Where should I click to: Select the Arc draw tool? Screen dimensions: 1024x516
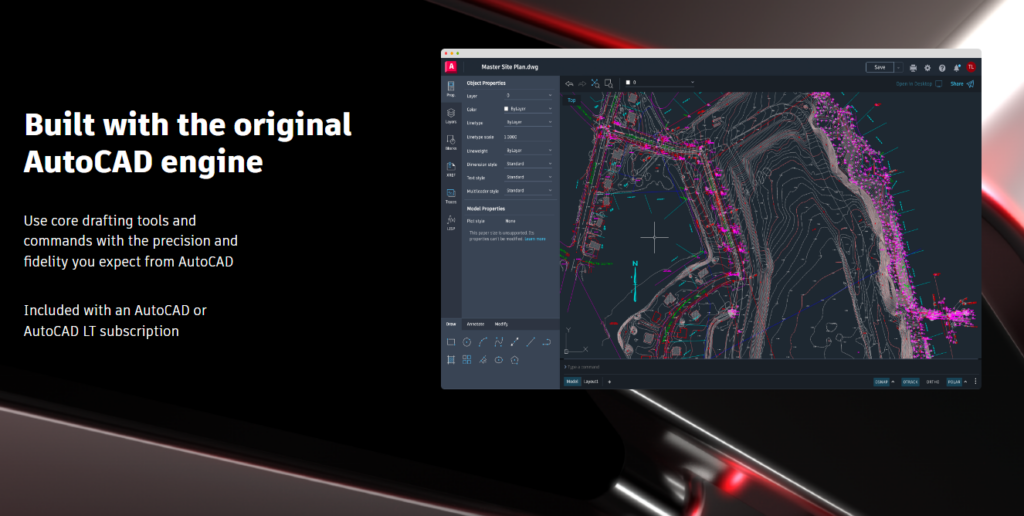(483, 342)
